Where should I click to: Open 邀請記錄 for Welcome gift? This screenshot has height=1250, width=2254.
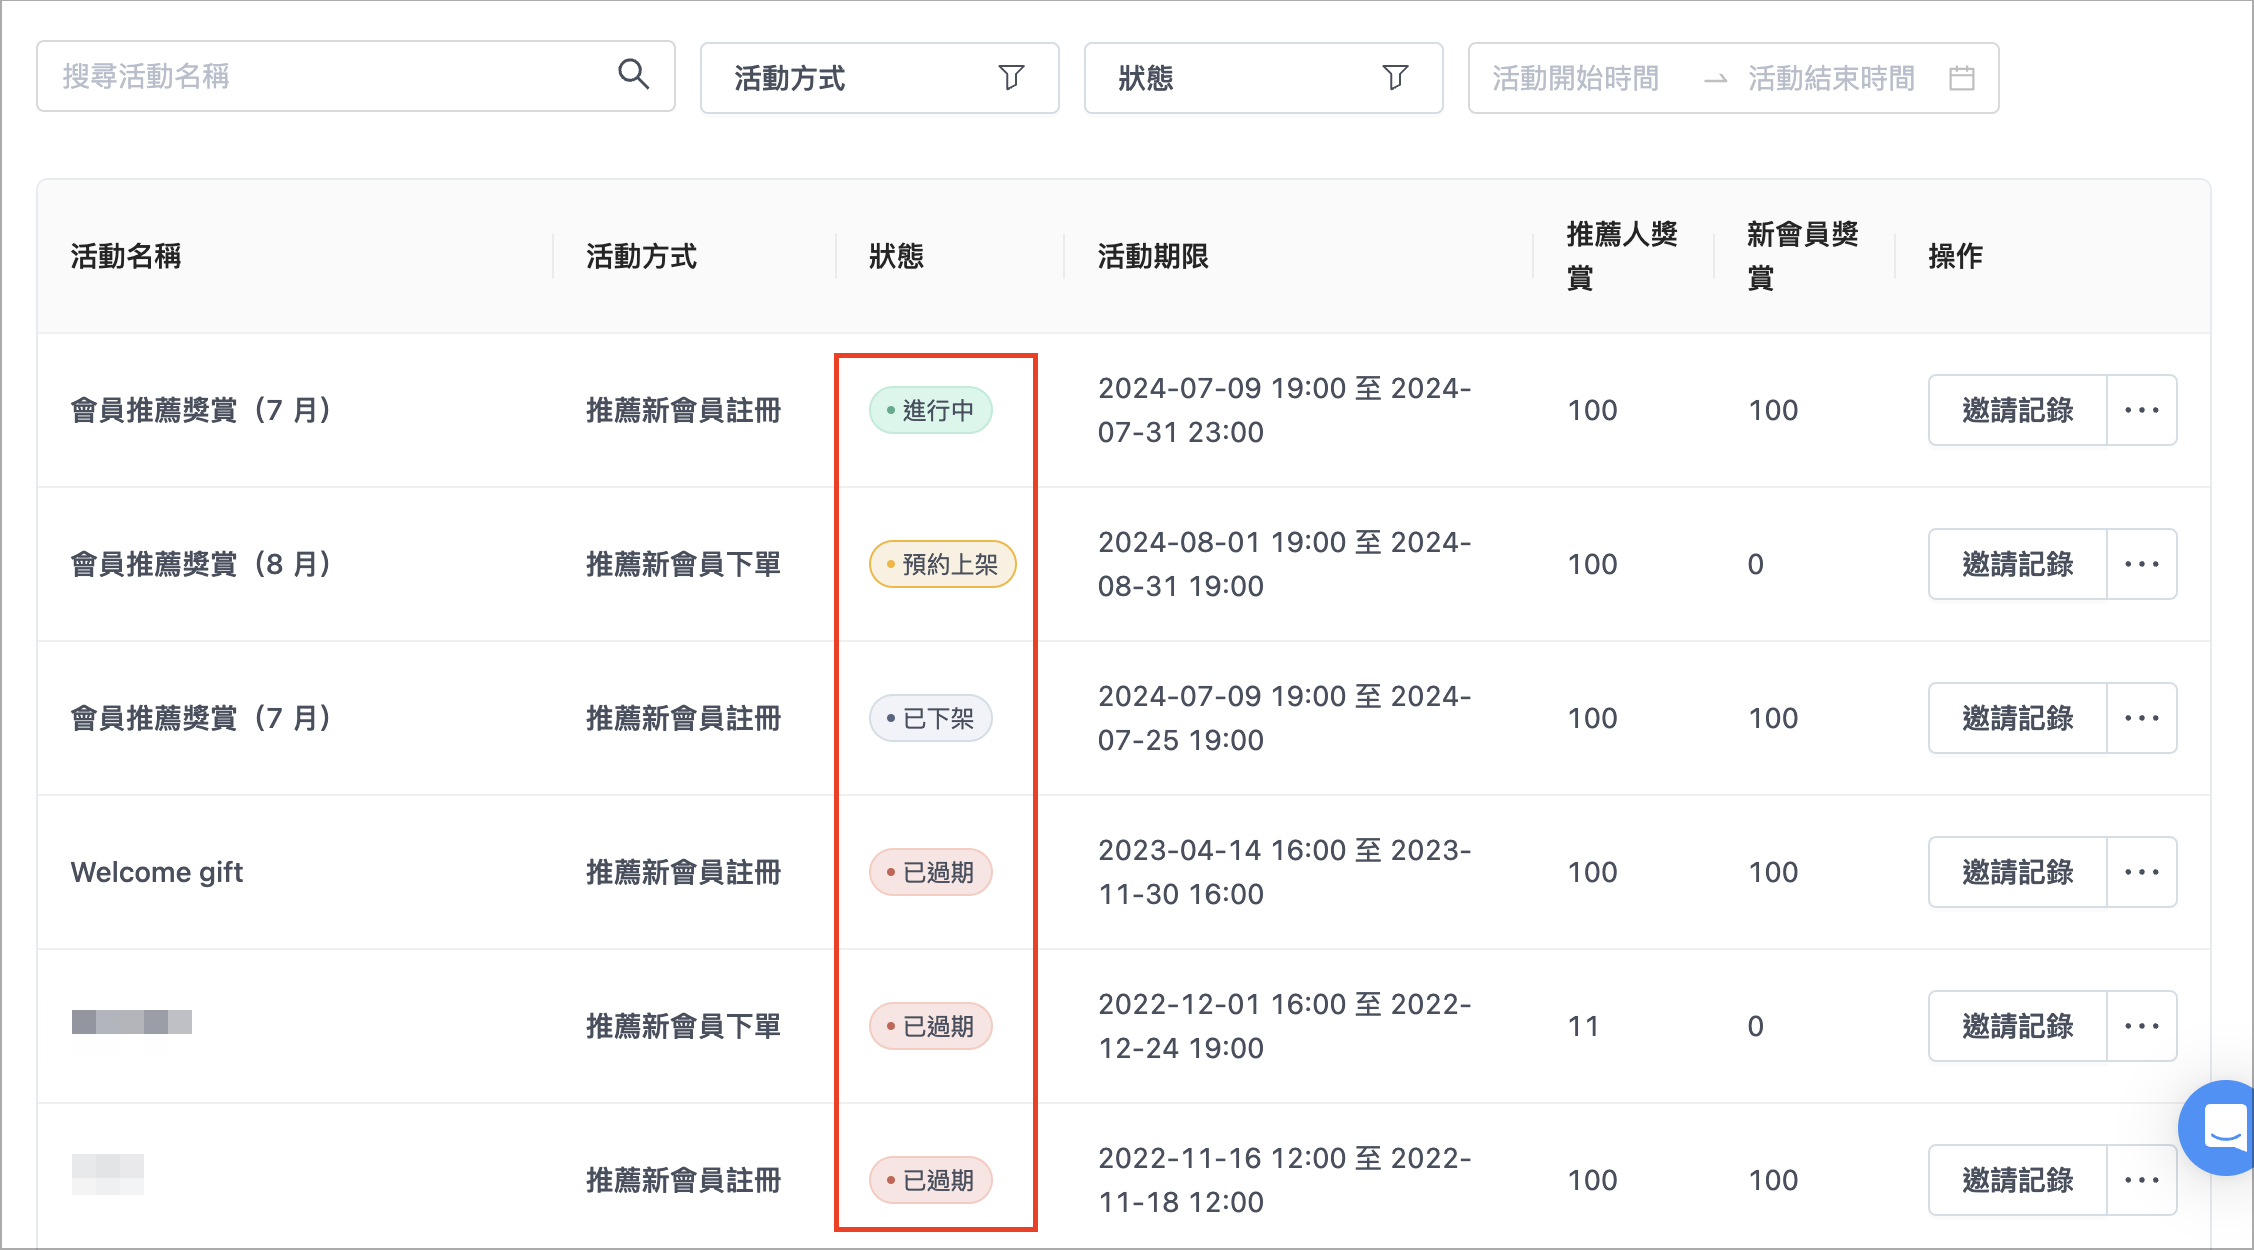2017,872
